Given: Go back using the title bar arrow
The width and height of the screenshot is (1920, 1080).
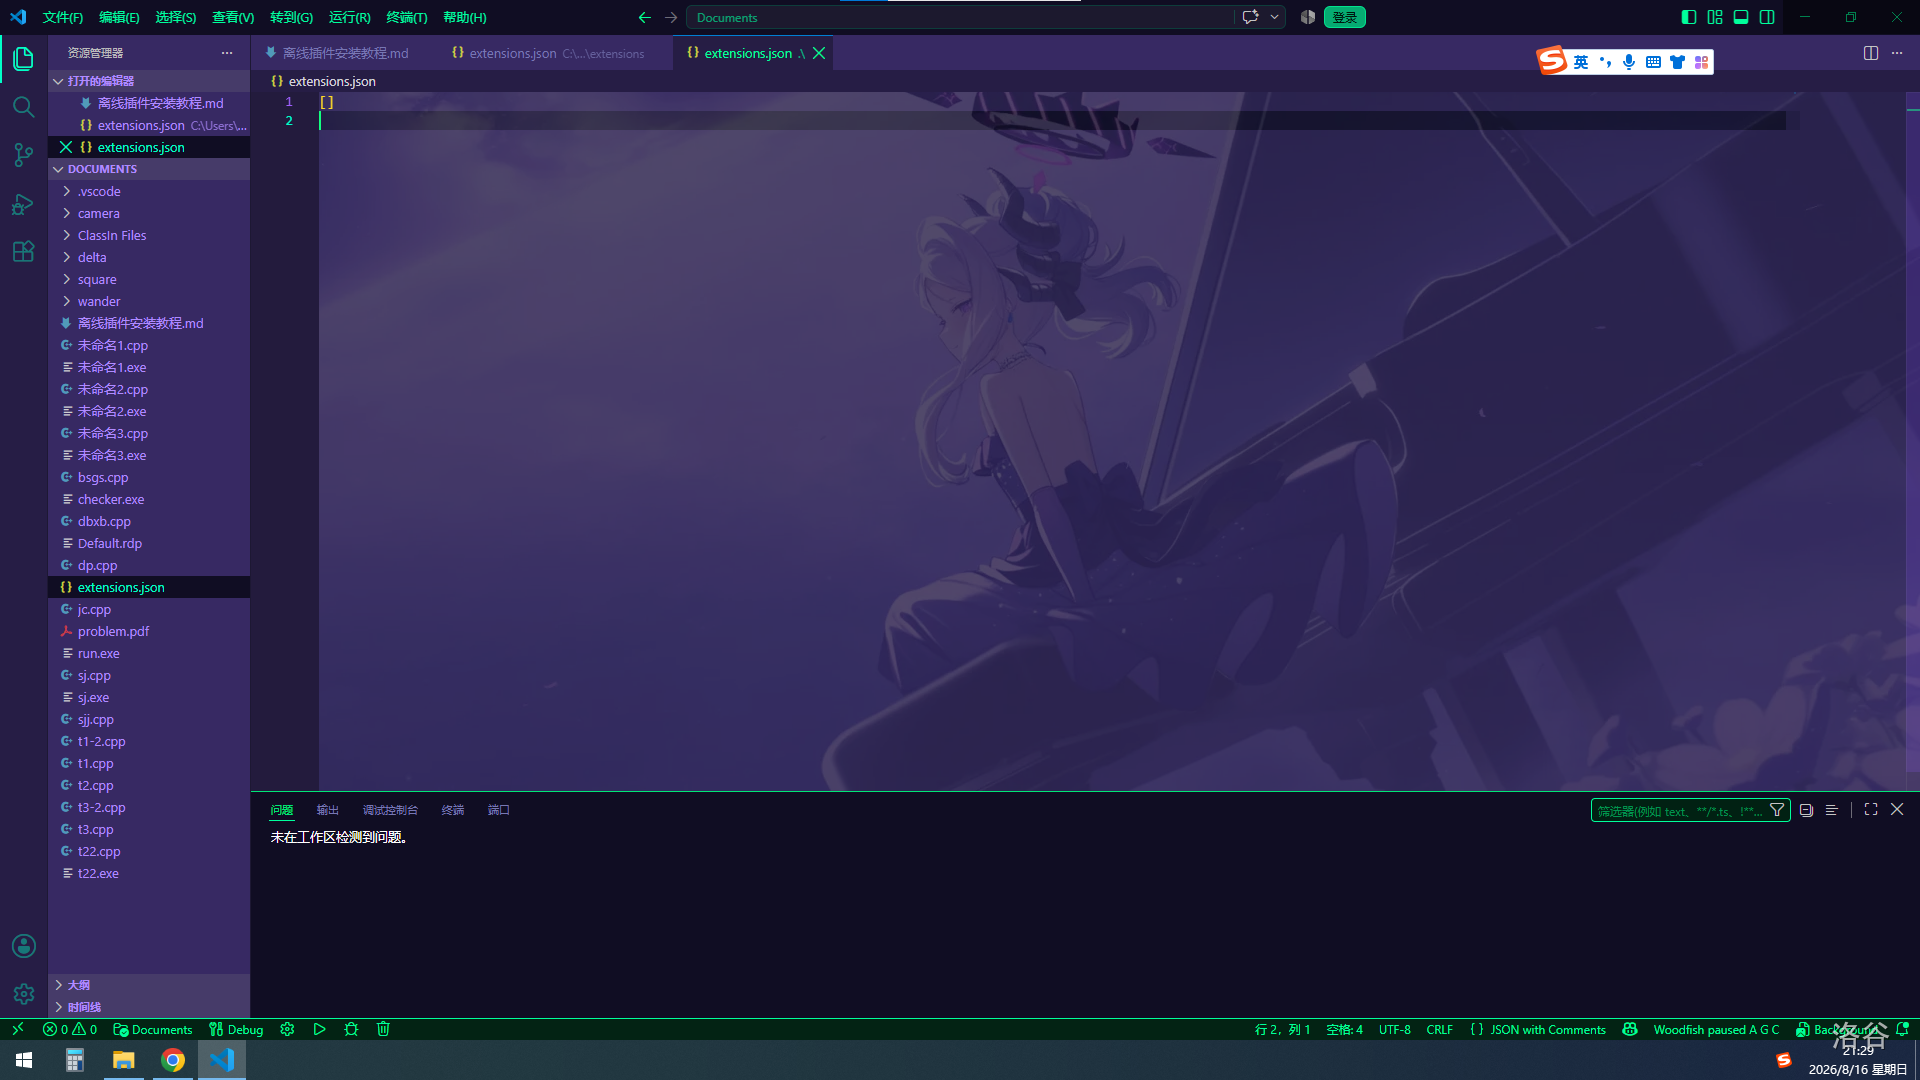Looking at the screenshot, I should coord(645,17).
